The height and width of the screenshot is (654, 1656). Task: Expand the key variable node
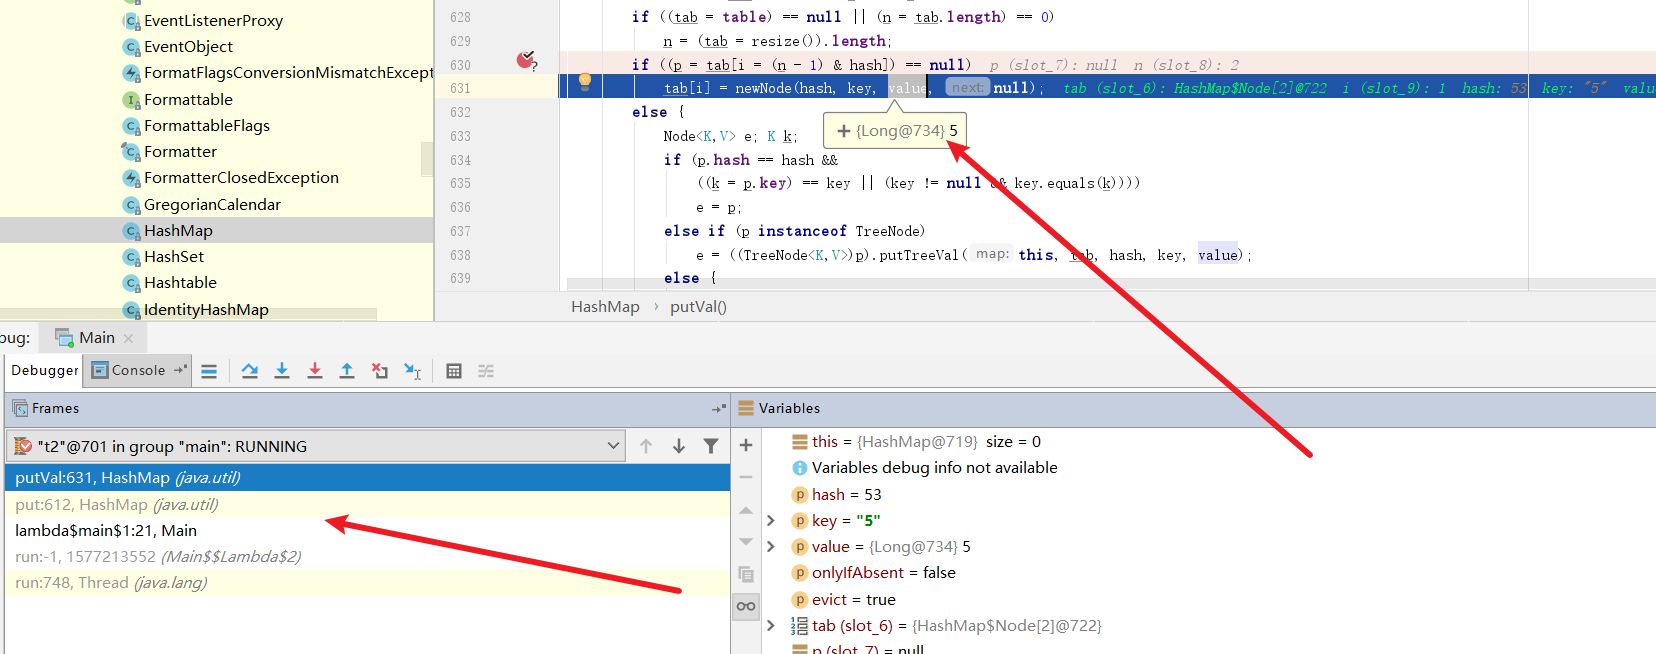pos(771,521)
